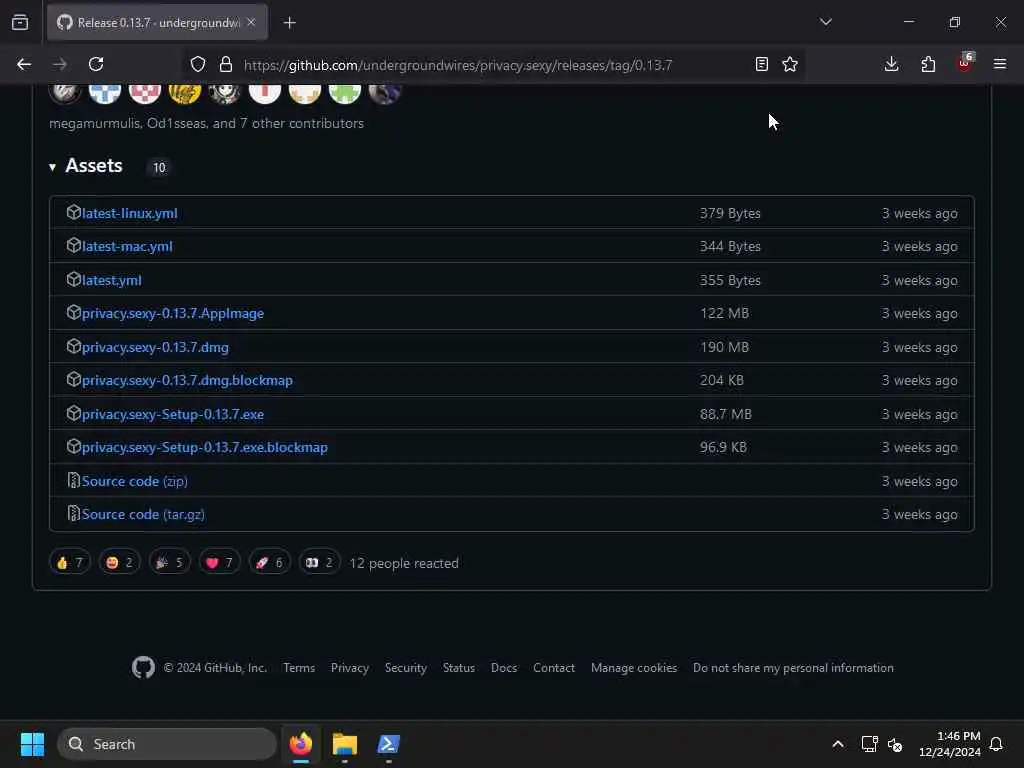This screenshot has height=768, width=1024.
Task: Open Contact footer link
Action: [x=554, y=668]
